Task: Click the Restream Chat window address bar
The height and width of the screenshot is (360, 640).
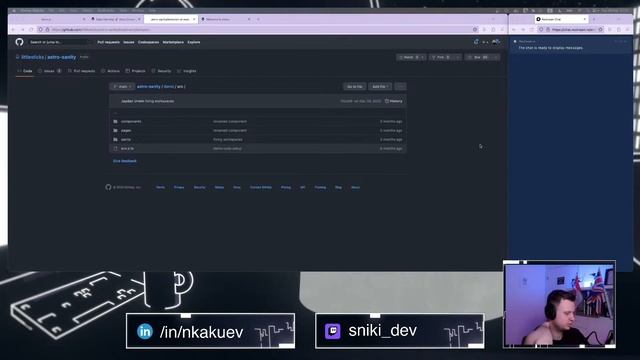Action: 571,29
